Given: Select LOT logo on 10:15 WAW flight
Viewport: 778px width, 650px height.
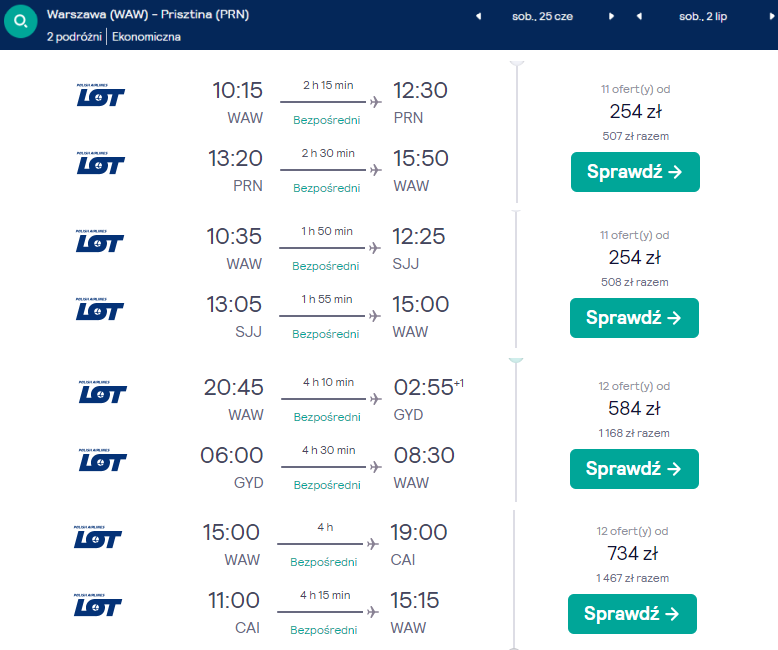Looking at the screenshot, I should pyautogui.click(x=100, y=95).
